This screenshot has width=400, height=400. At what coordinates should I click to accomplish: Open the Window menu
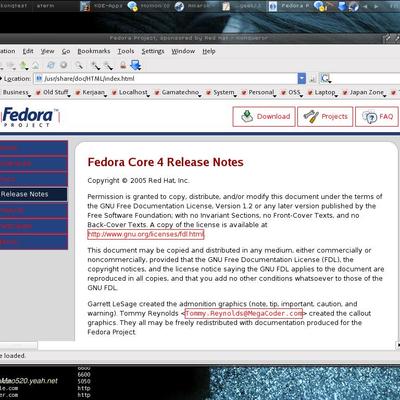click(x=183, y=51)
